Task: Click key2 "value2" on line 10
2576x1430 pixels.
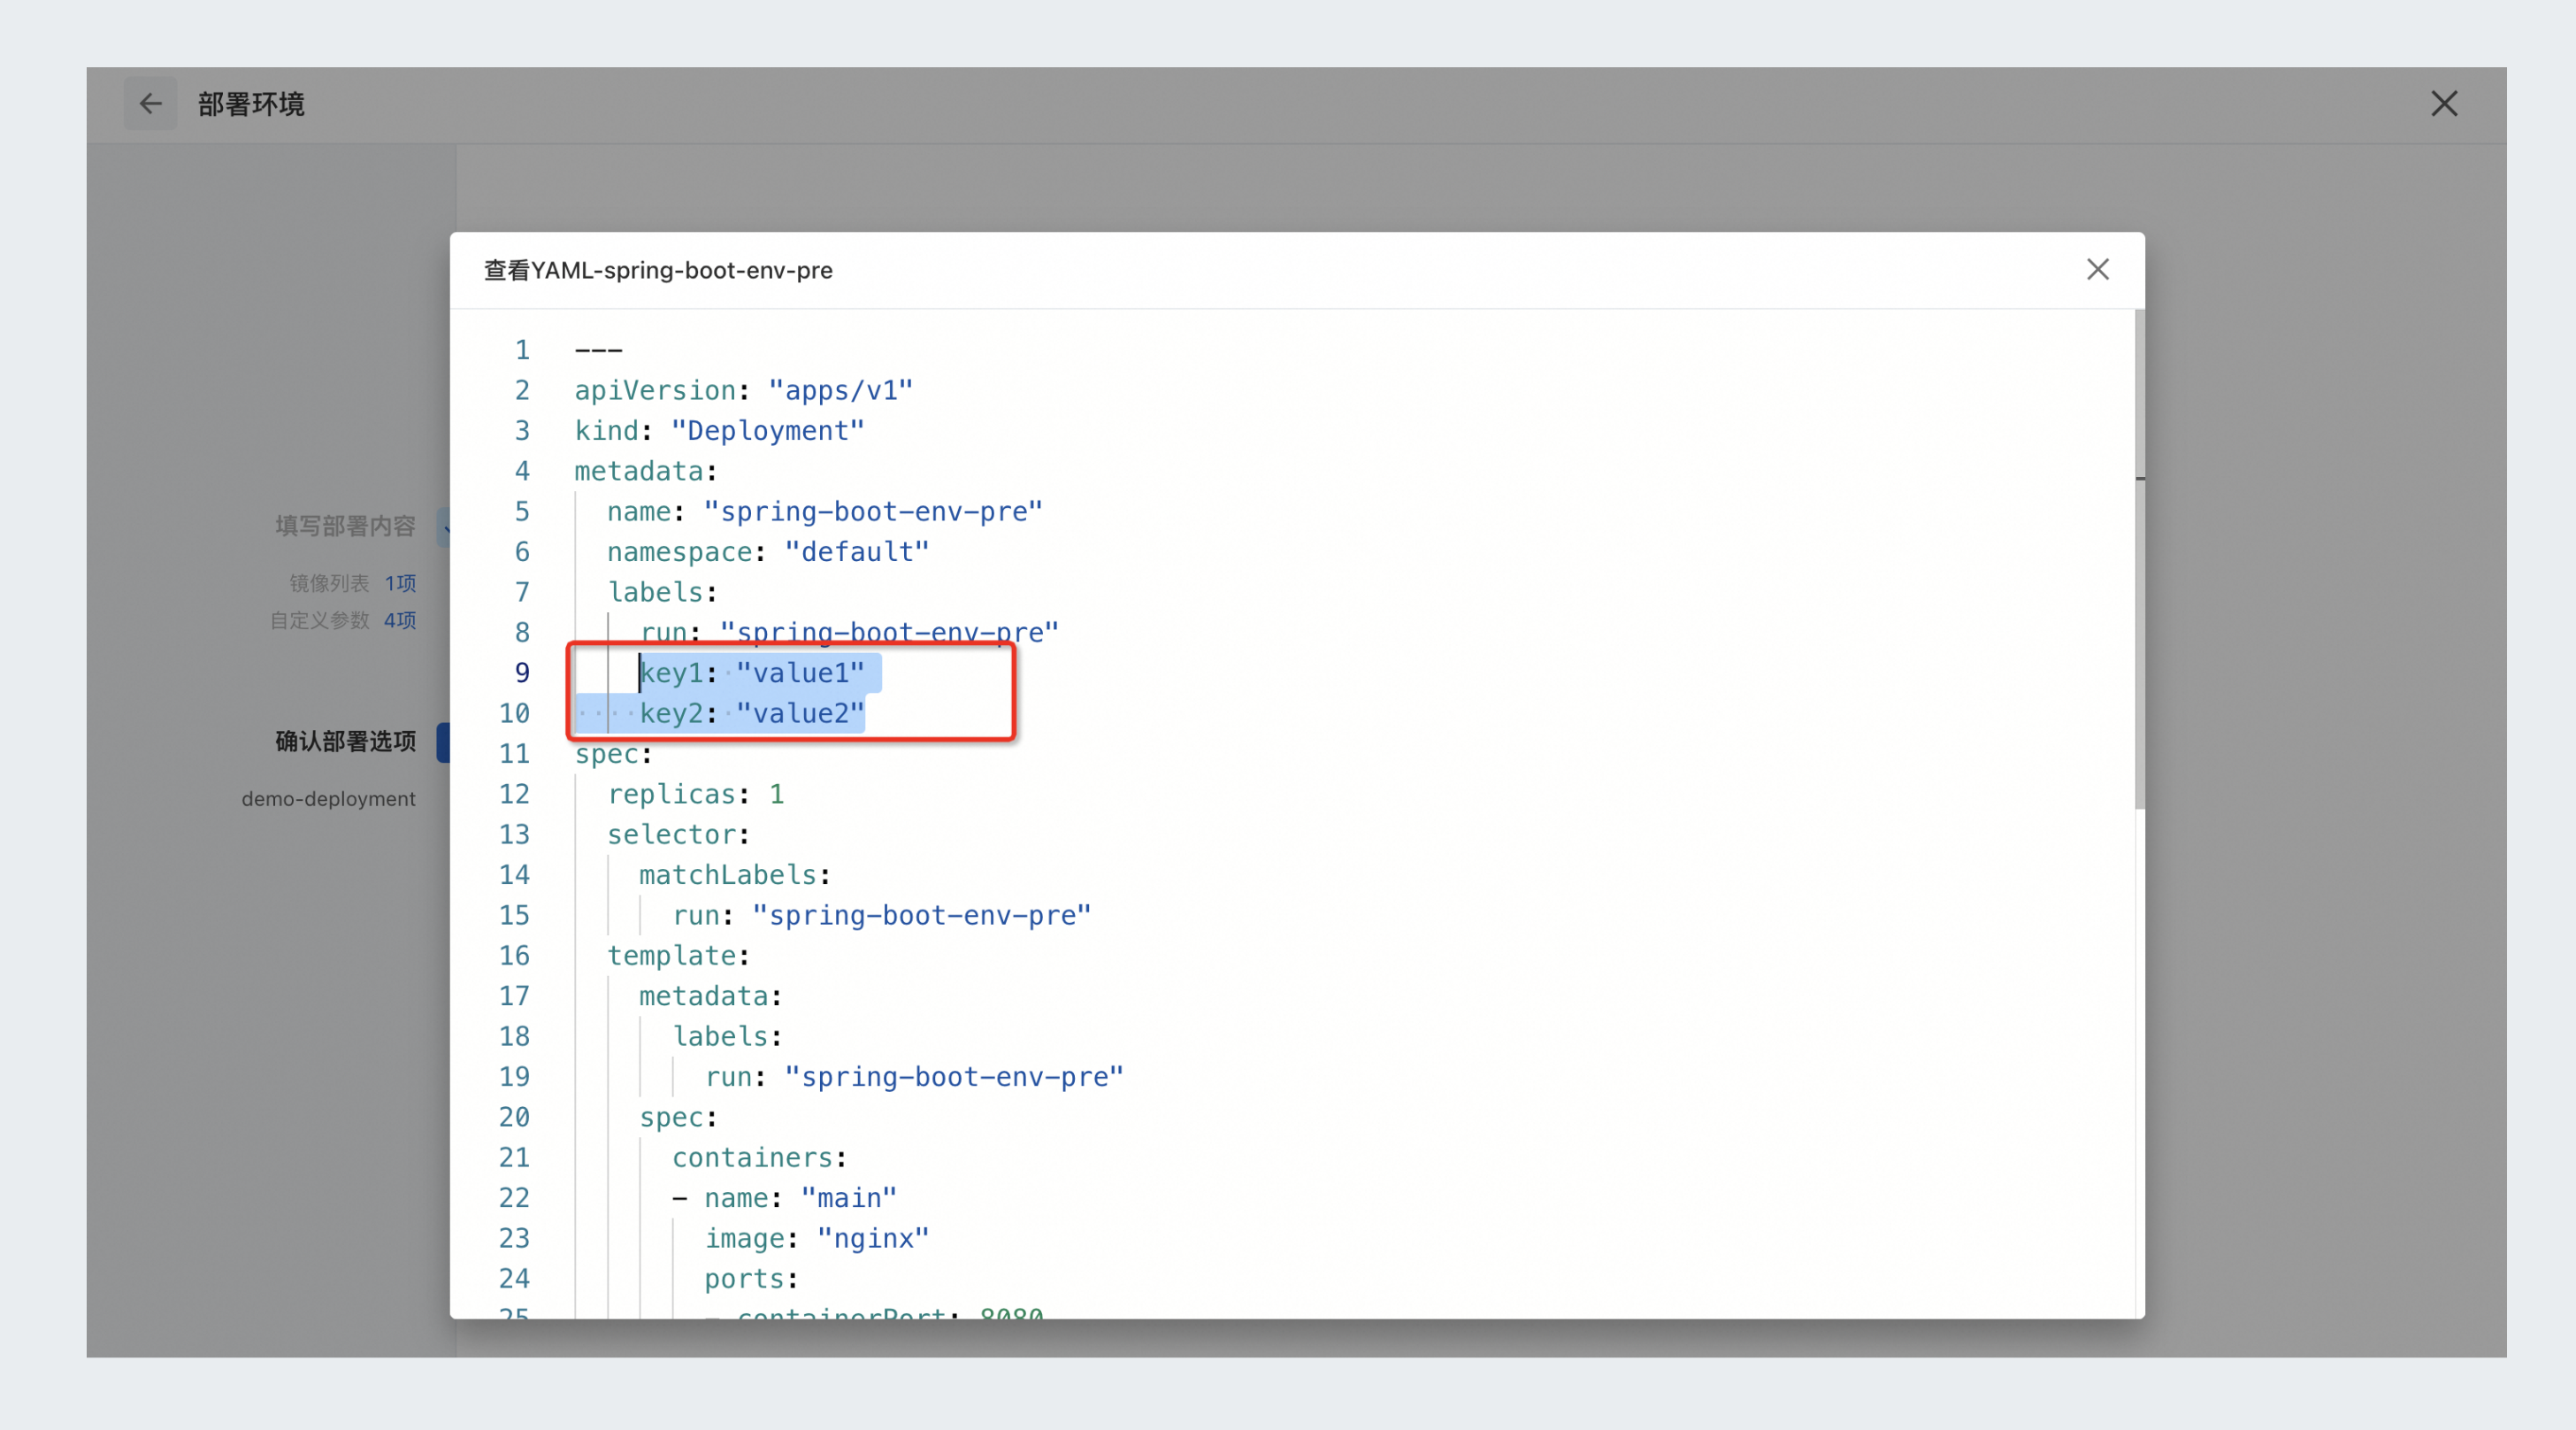Action: point(752,713)
